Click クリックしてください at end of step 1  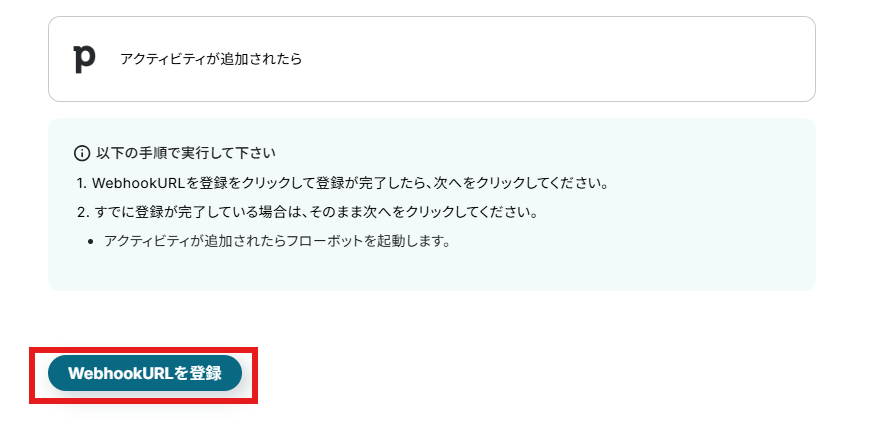coord(545,183)
